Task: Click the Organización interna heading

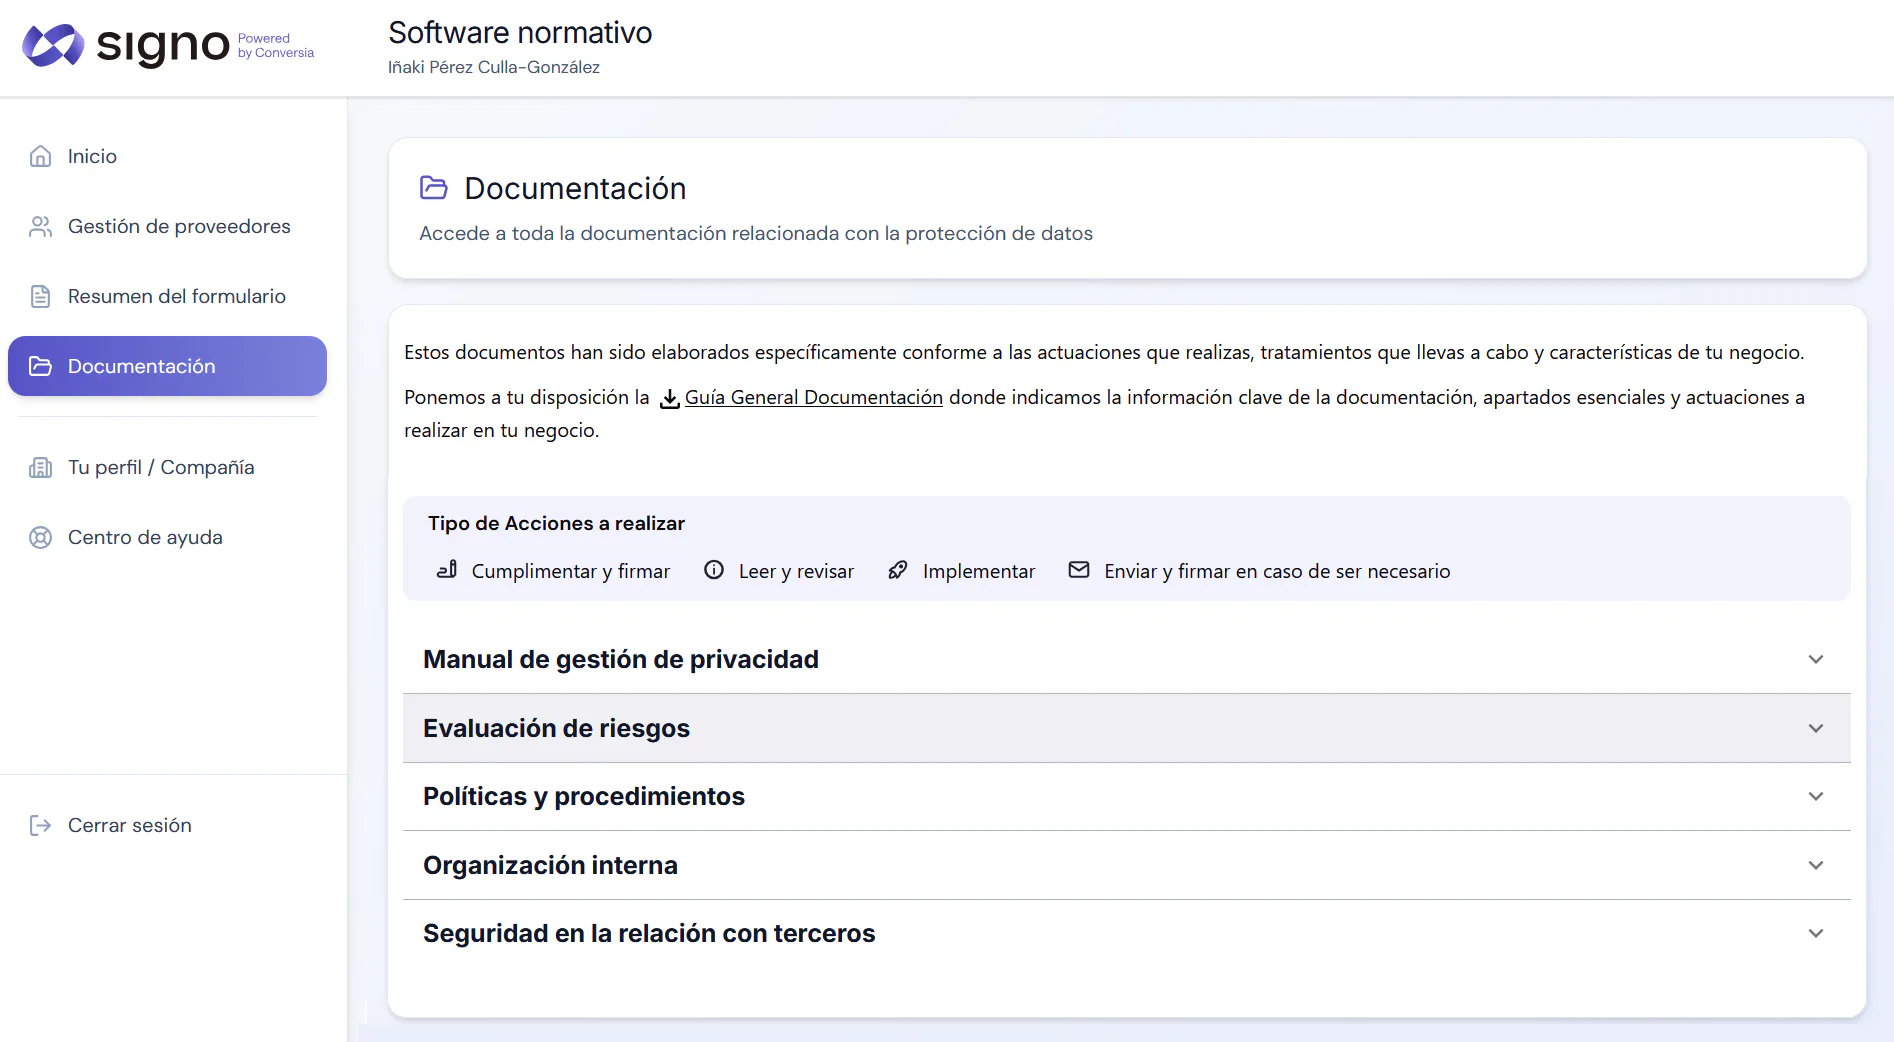Action: [x=550, y=865]
